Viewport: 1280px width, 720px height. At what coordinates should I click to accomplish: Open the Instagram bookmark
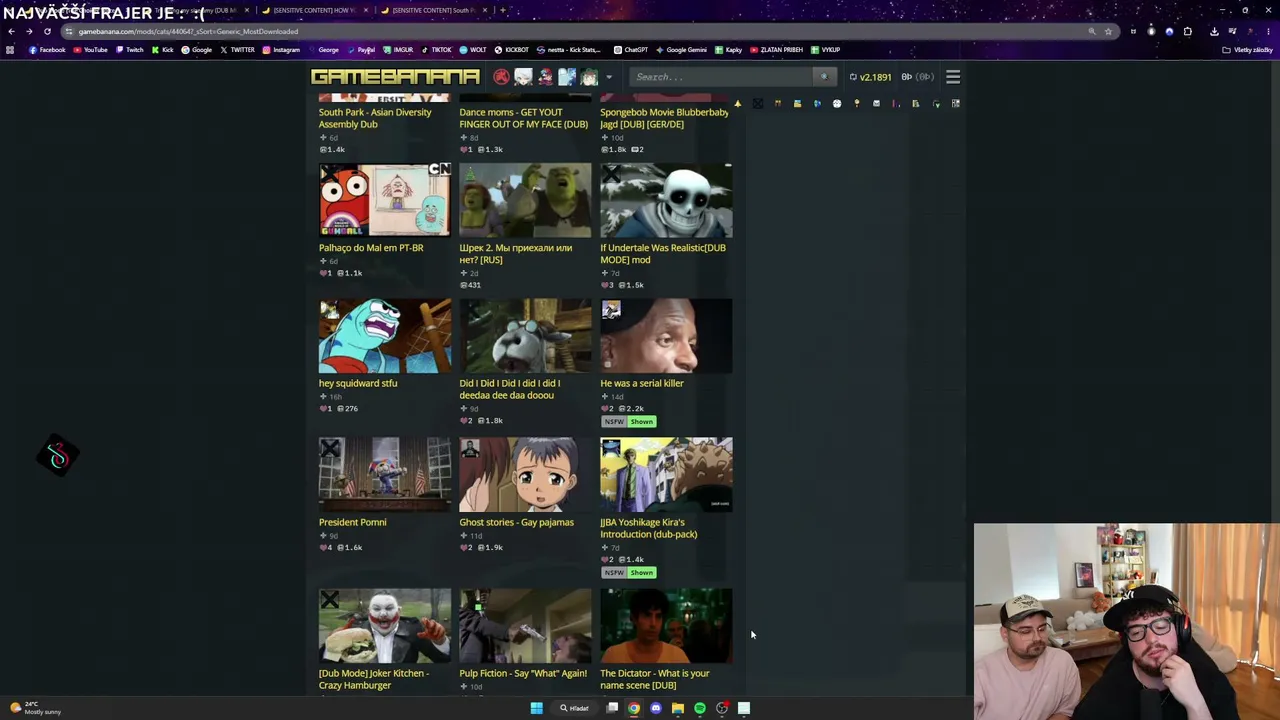click(x=281, y=50)
